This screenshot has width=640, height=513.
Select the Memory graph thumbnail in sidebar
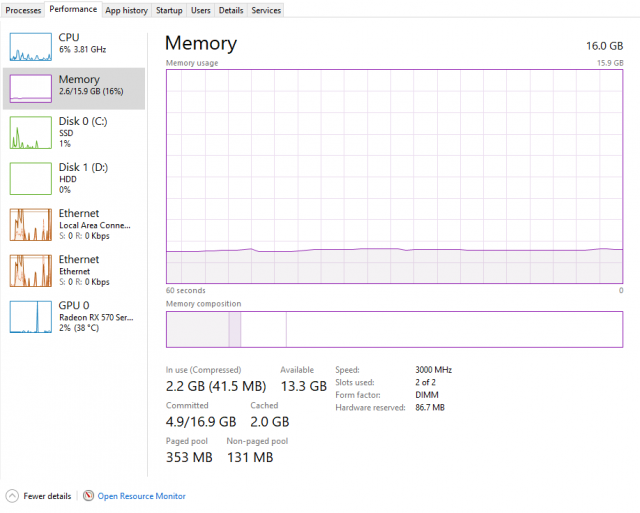30,89
